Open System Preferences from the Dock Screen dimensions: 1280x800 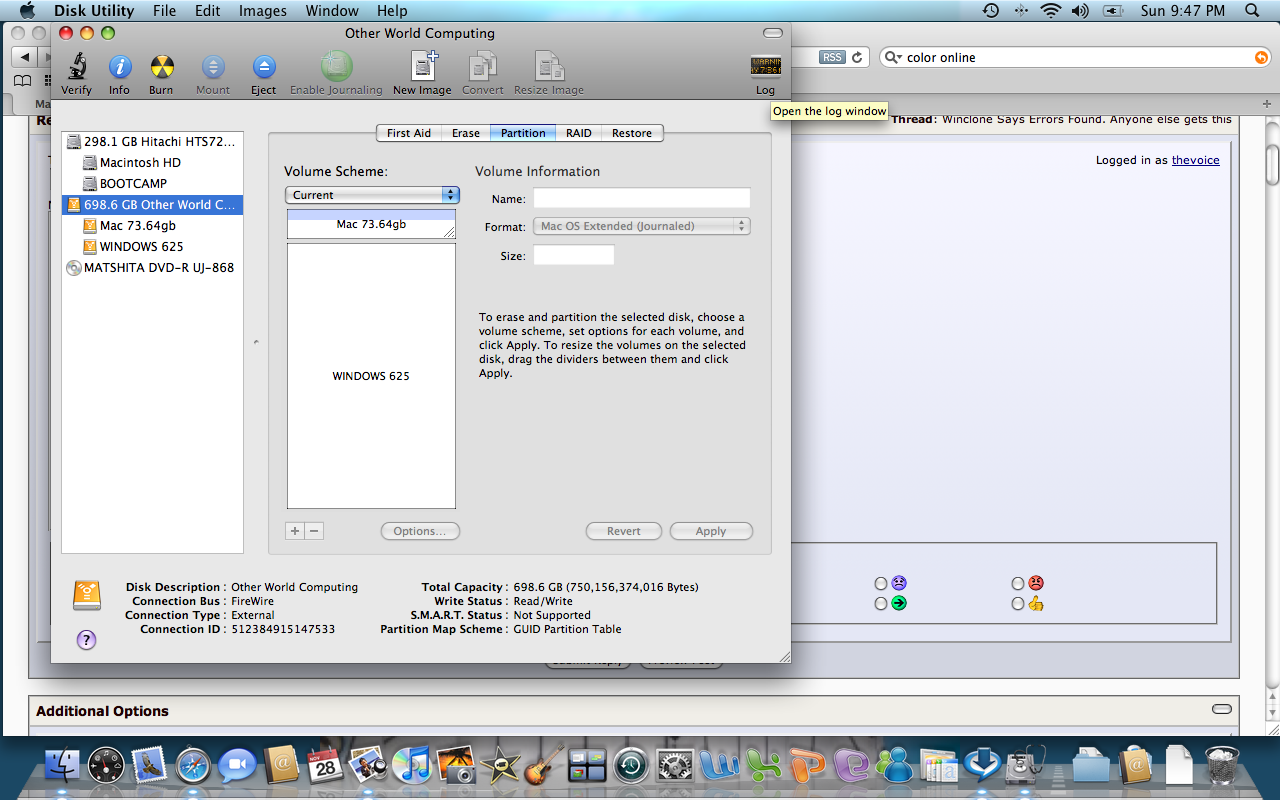675,766
